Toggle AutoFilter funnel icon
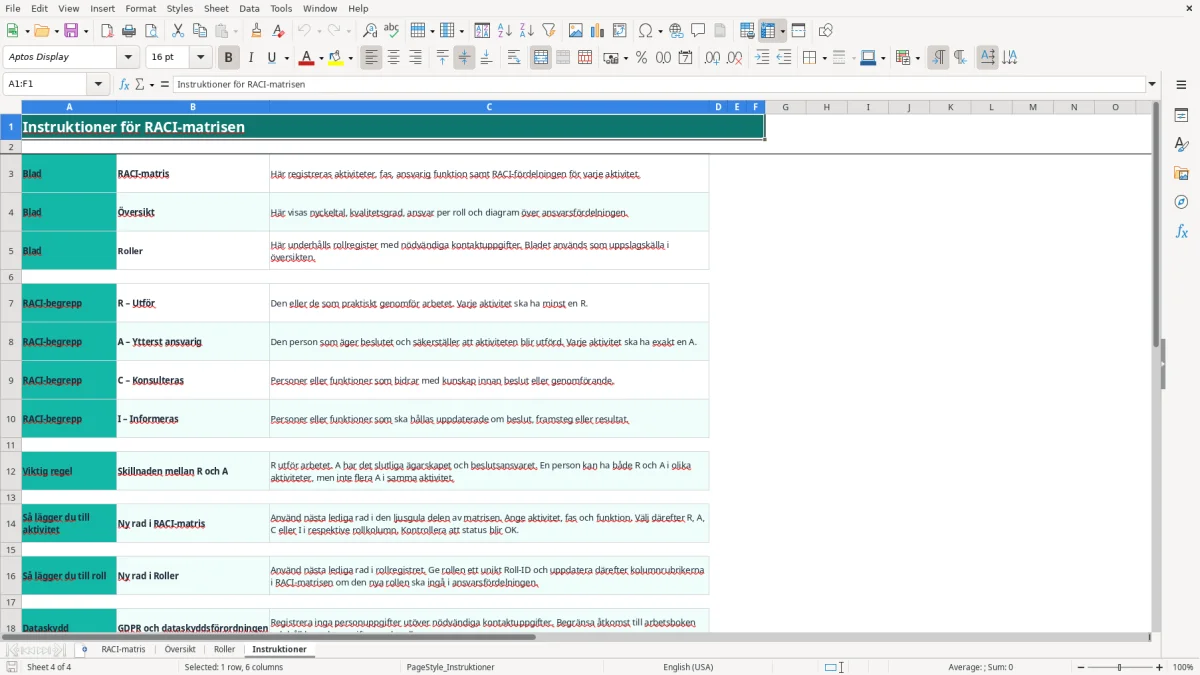The width and height of the screenshot is (1200, 675). tap(548, 31)
